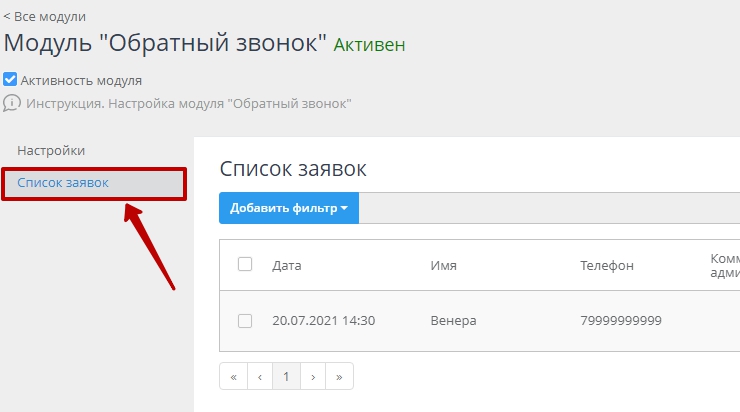This screenshot has width=740, height=412.
Task: Sort by the Дата column header
Action: (286, 265)
